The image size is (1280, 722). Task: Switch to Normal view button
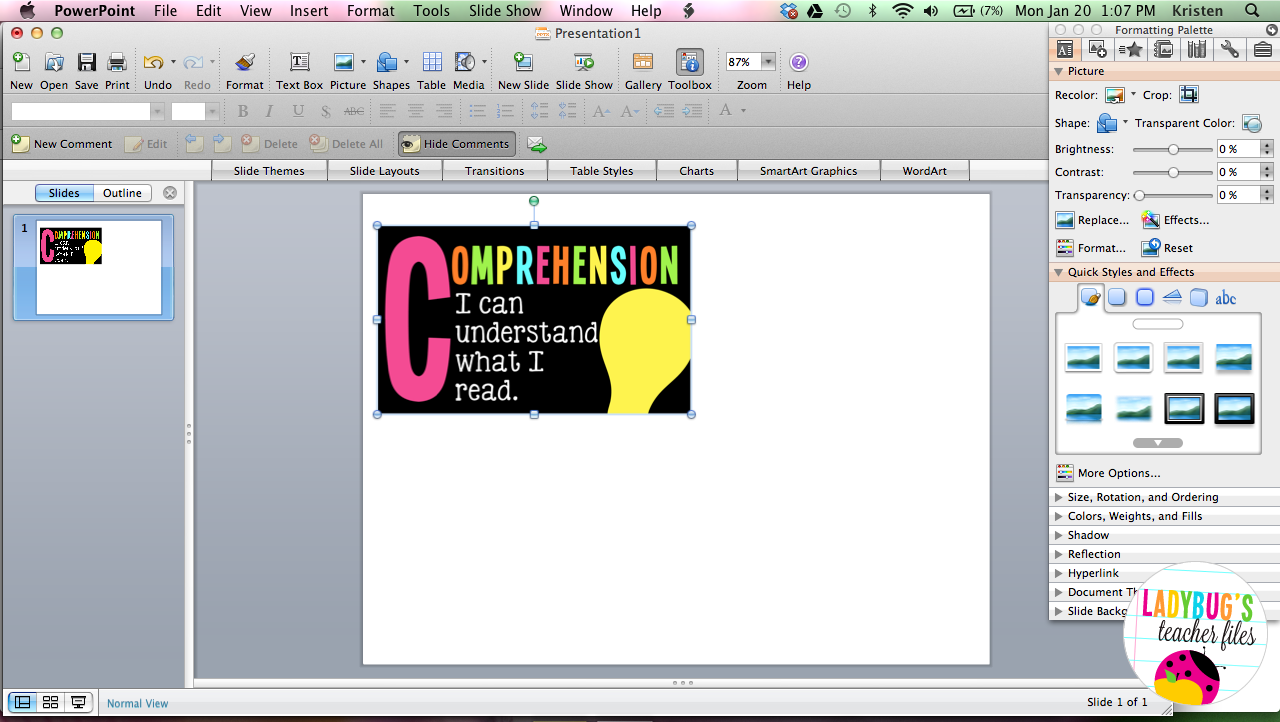click(x=22, y=703)
